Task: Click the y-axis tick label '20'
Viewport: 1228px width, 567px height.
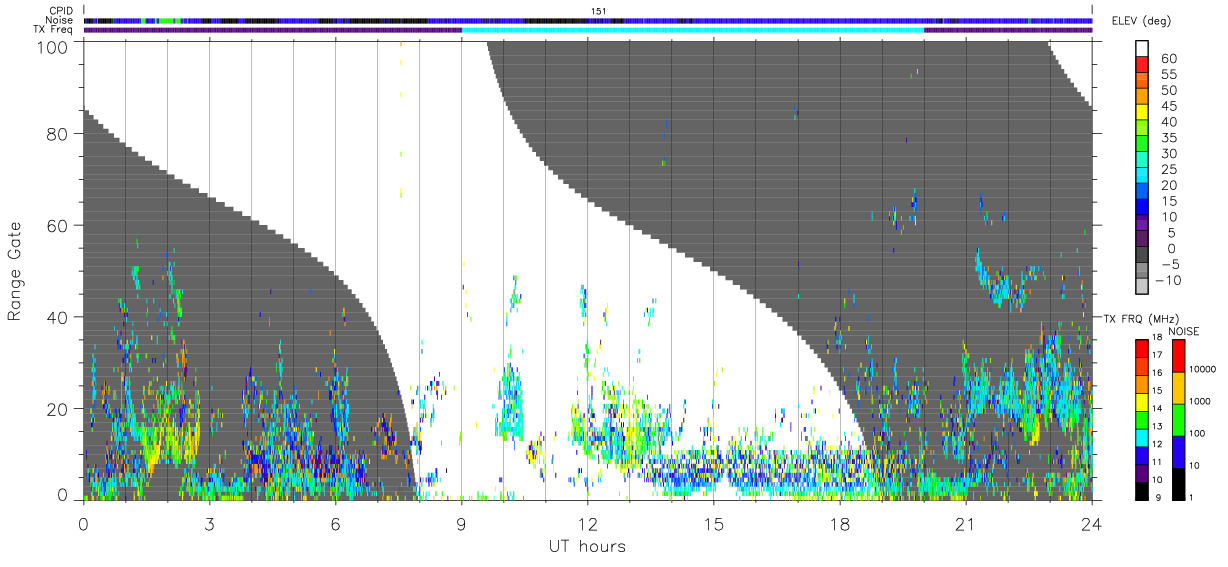Action: tap(59, 409)
